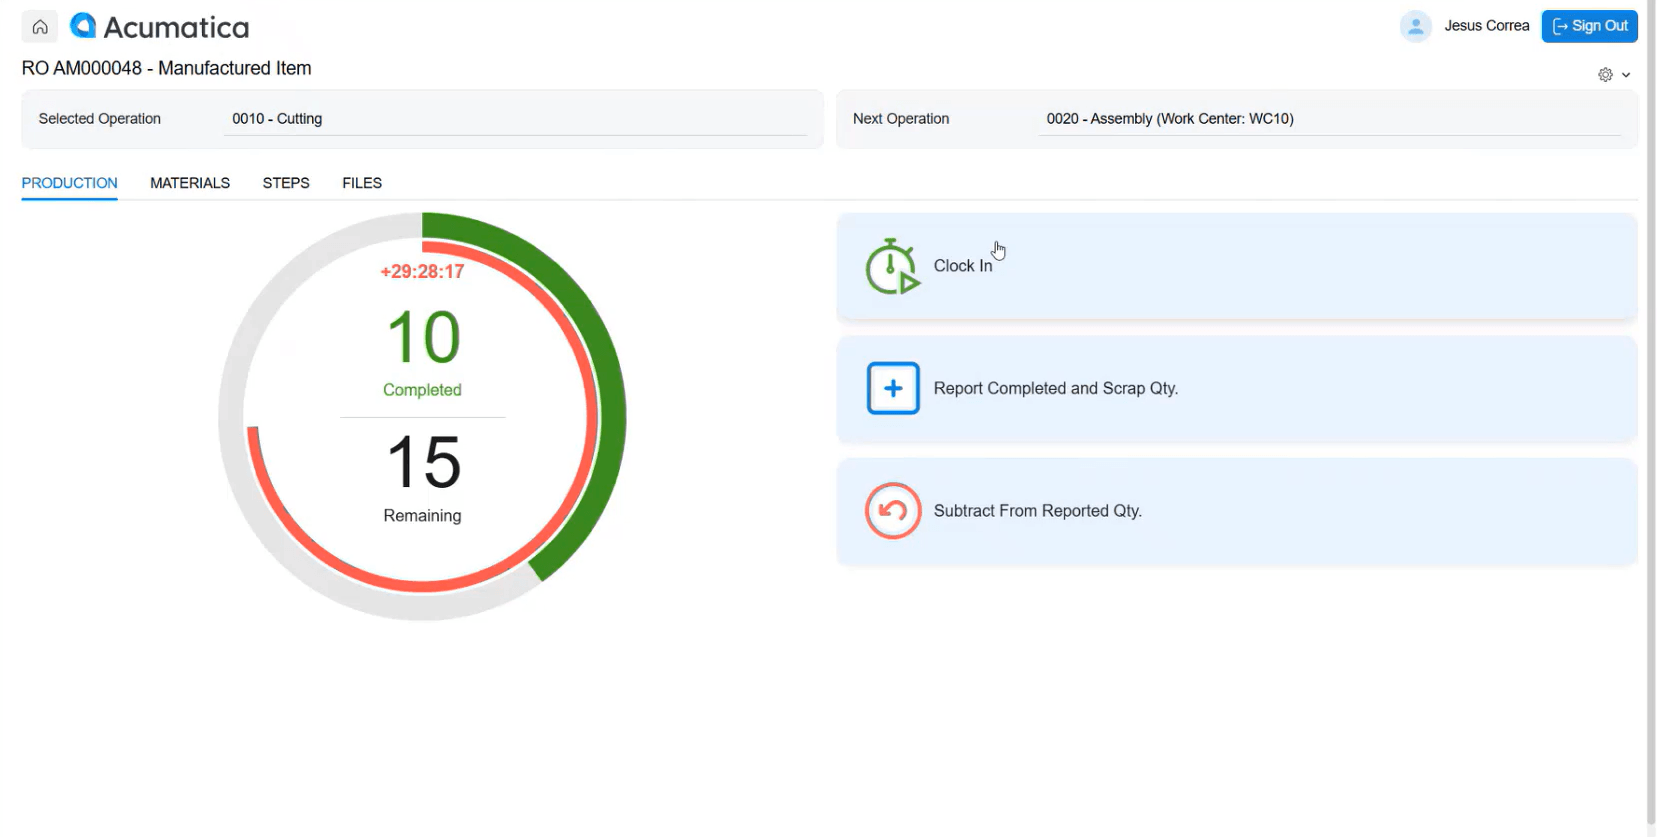
Task: Switch to the Materials tab
Action: click(x=190, y=183)
